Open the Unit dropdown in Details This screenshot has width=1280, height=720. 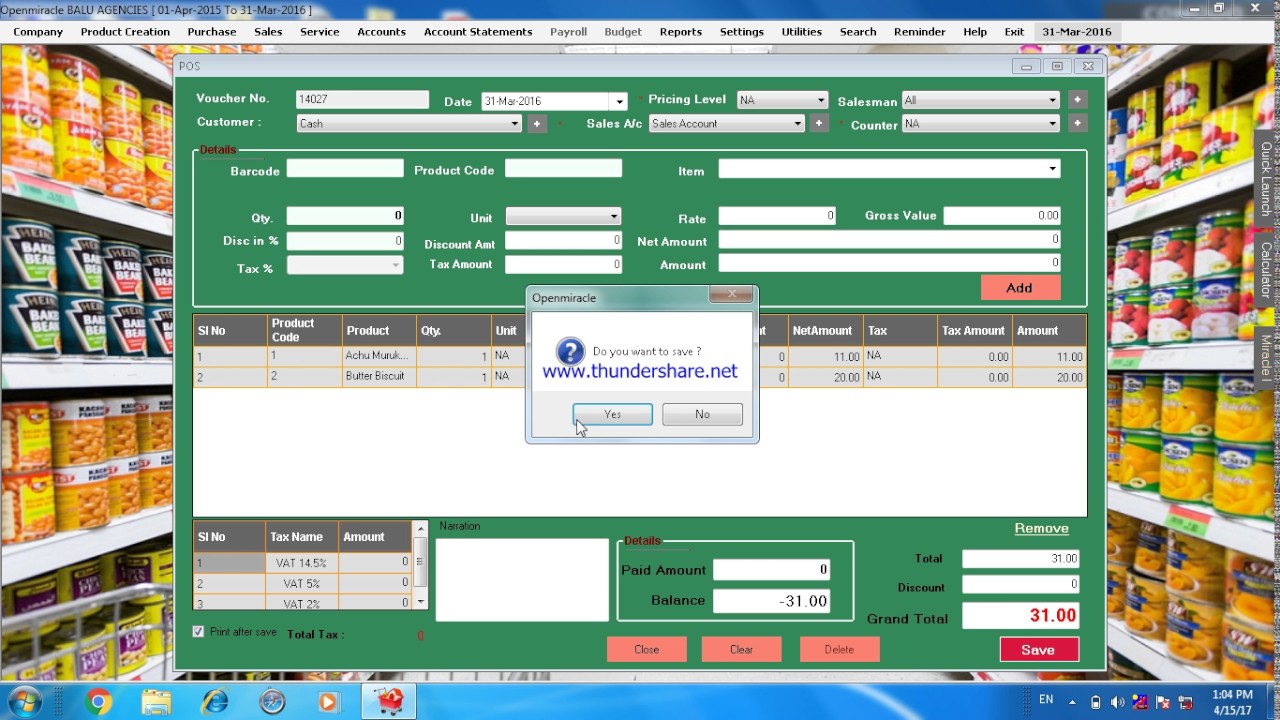[x=614, y=217]
